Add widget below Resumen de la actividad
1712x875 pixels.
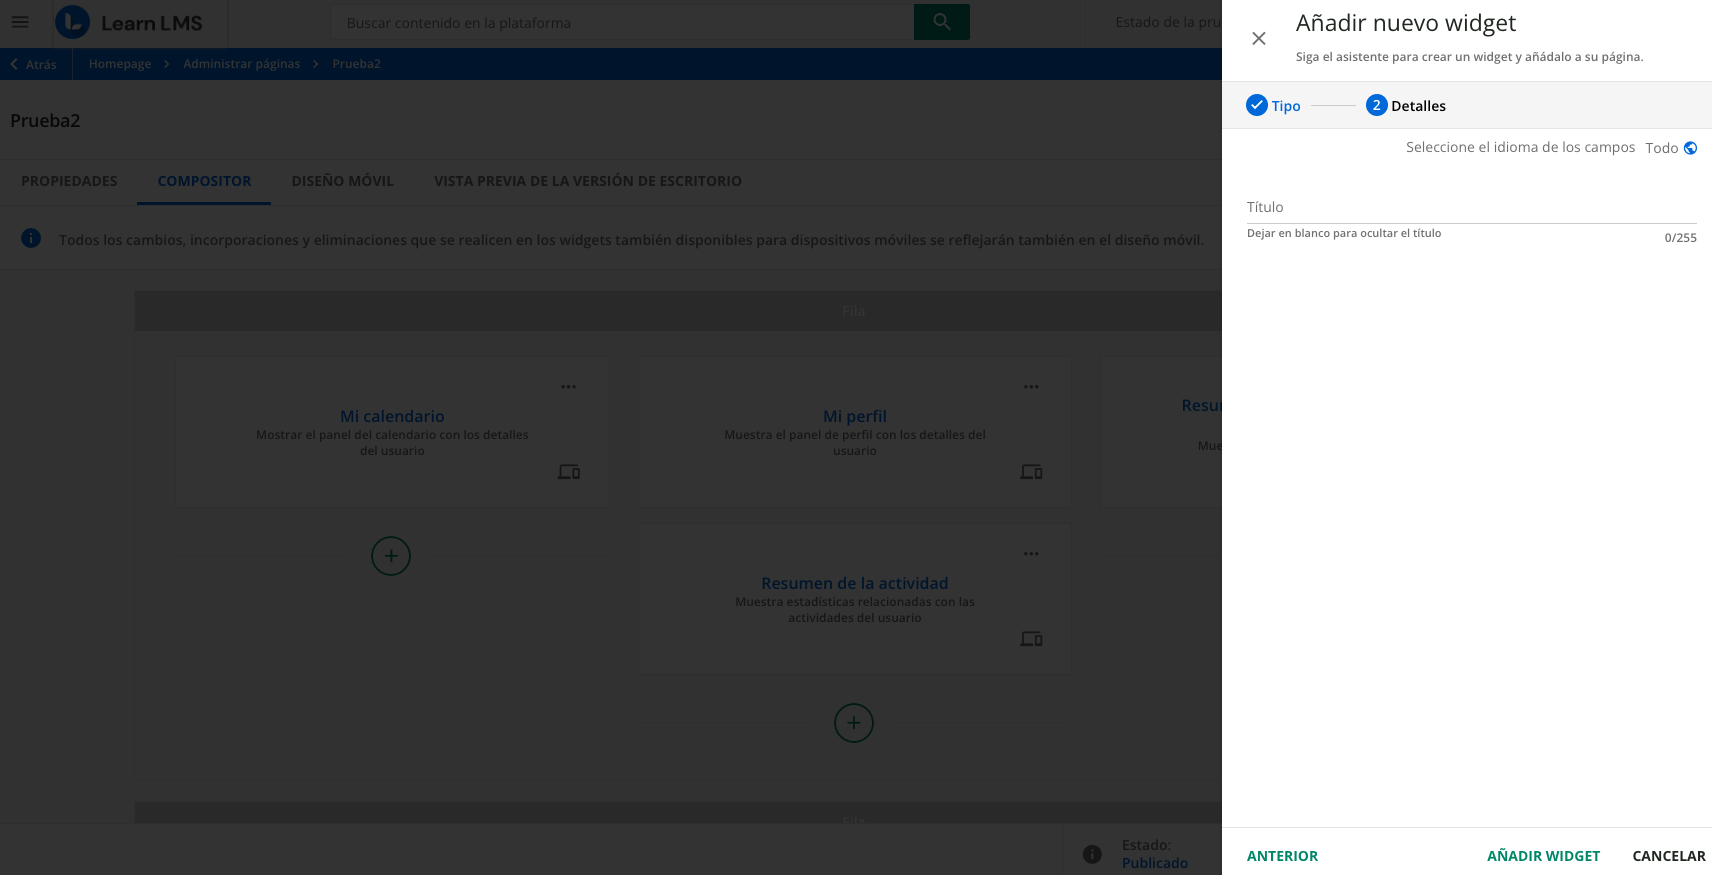tap(854, 723)
